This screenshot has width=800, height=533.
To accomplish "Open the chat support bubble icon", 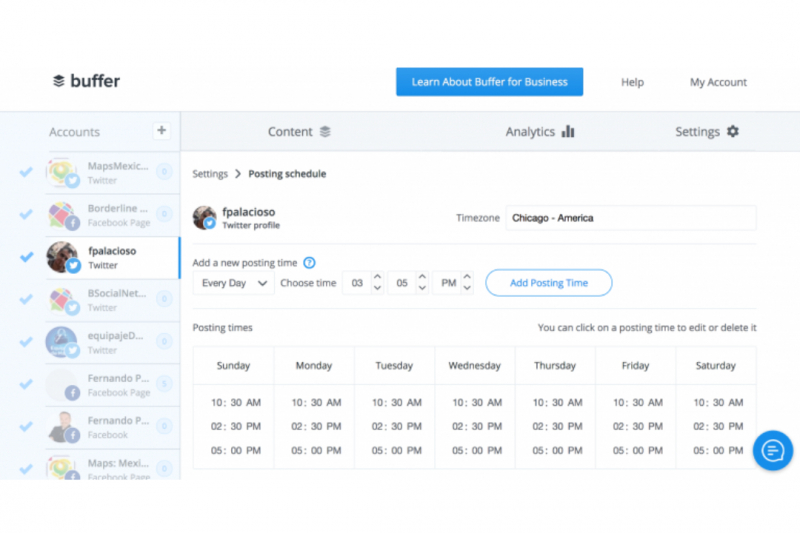I will (x=772, y=451).
